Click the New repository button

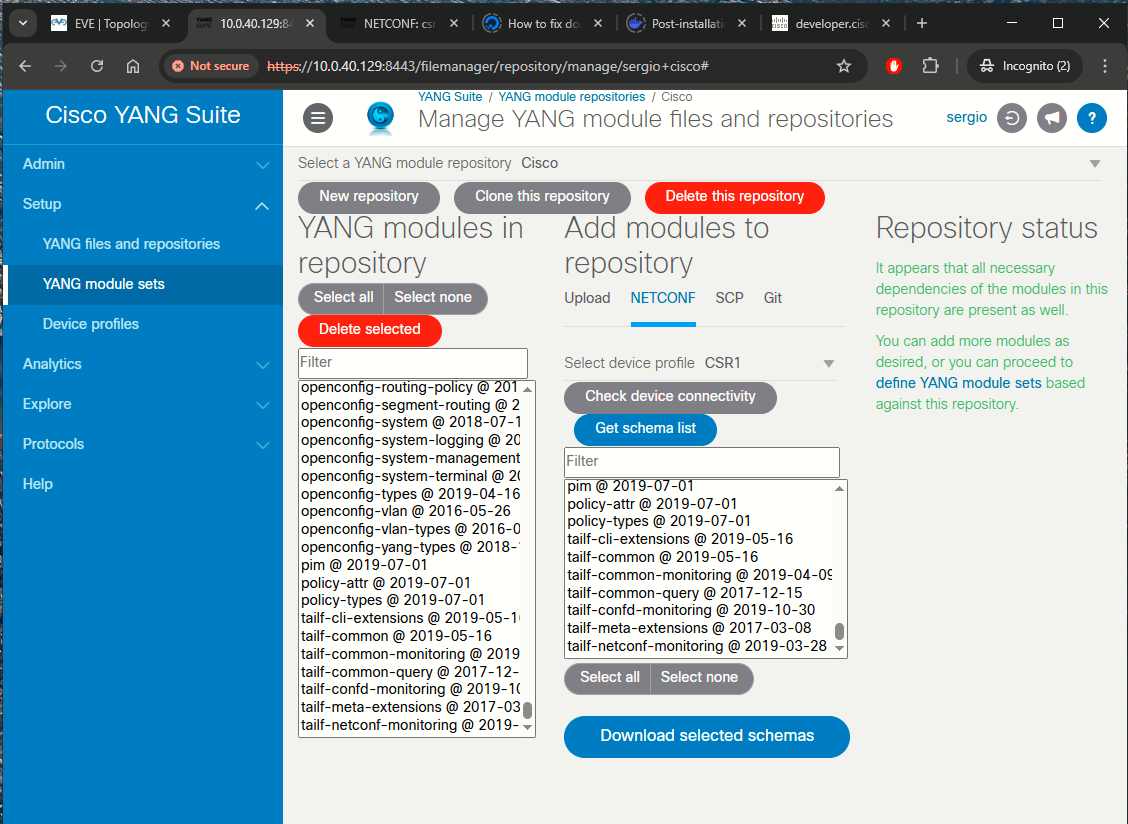click(x=368, y=196)
